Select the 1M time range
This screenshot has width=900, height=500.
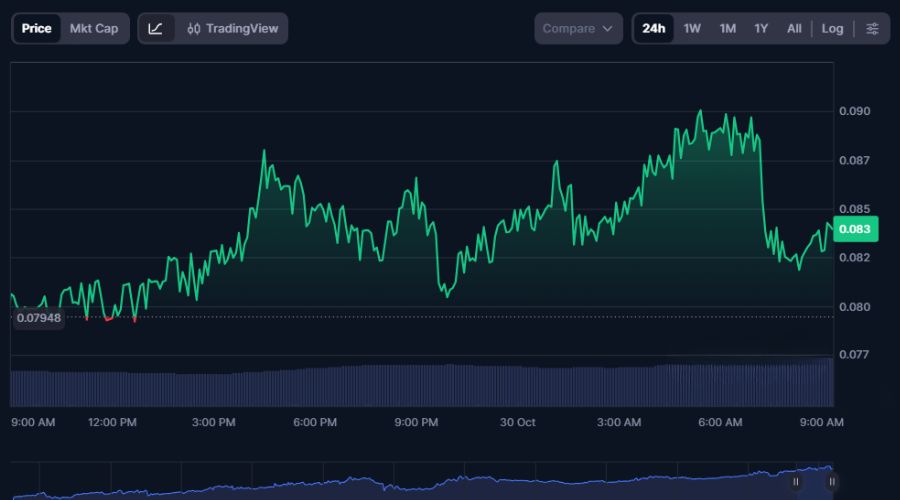pos(727,29)
